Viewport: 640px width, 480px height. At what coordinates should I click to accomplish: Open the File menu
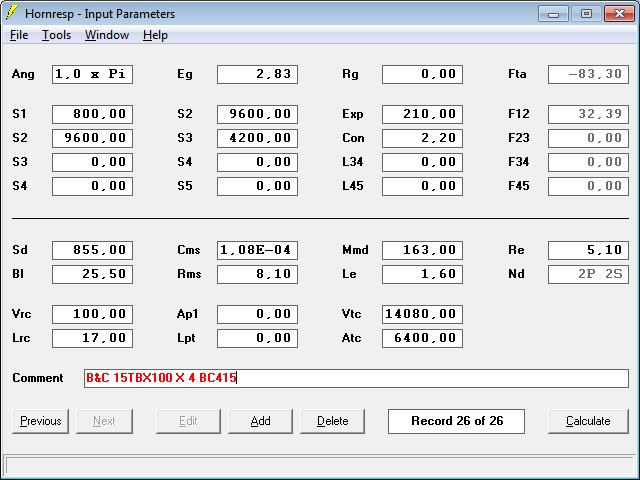(19, 35)
